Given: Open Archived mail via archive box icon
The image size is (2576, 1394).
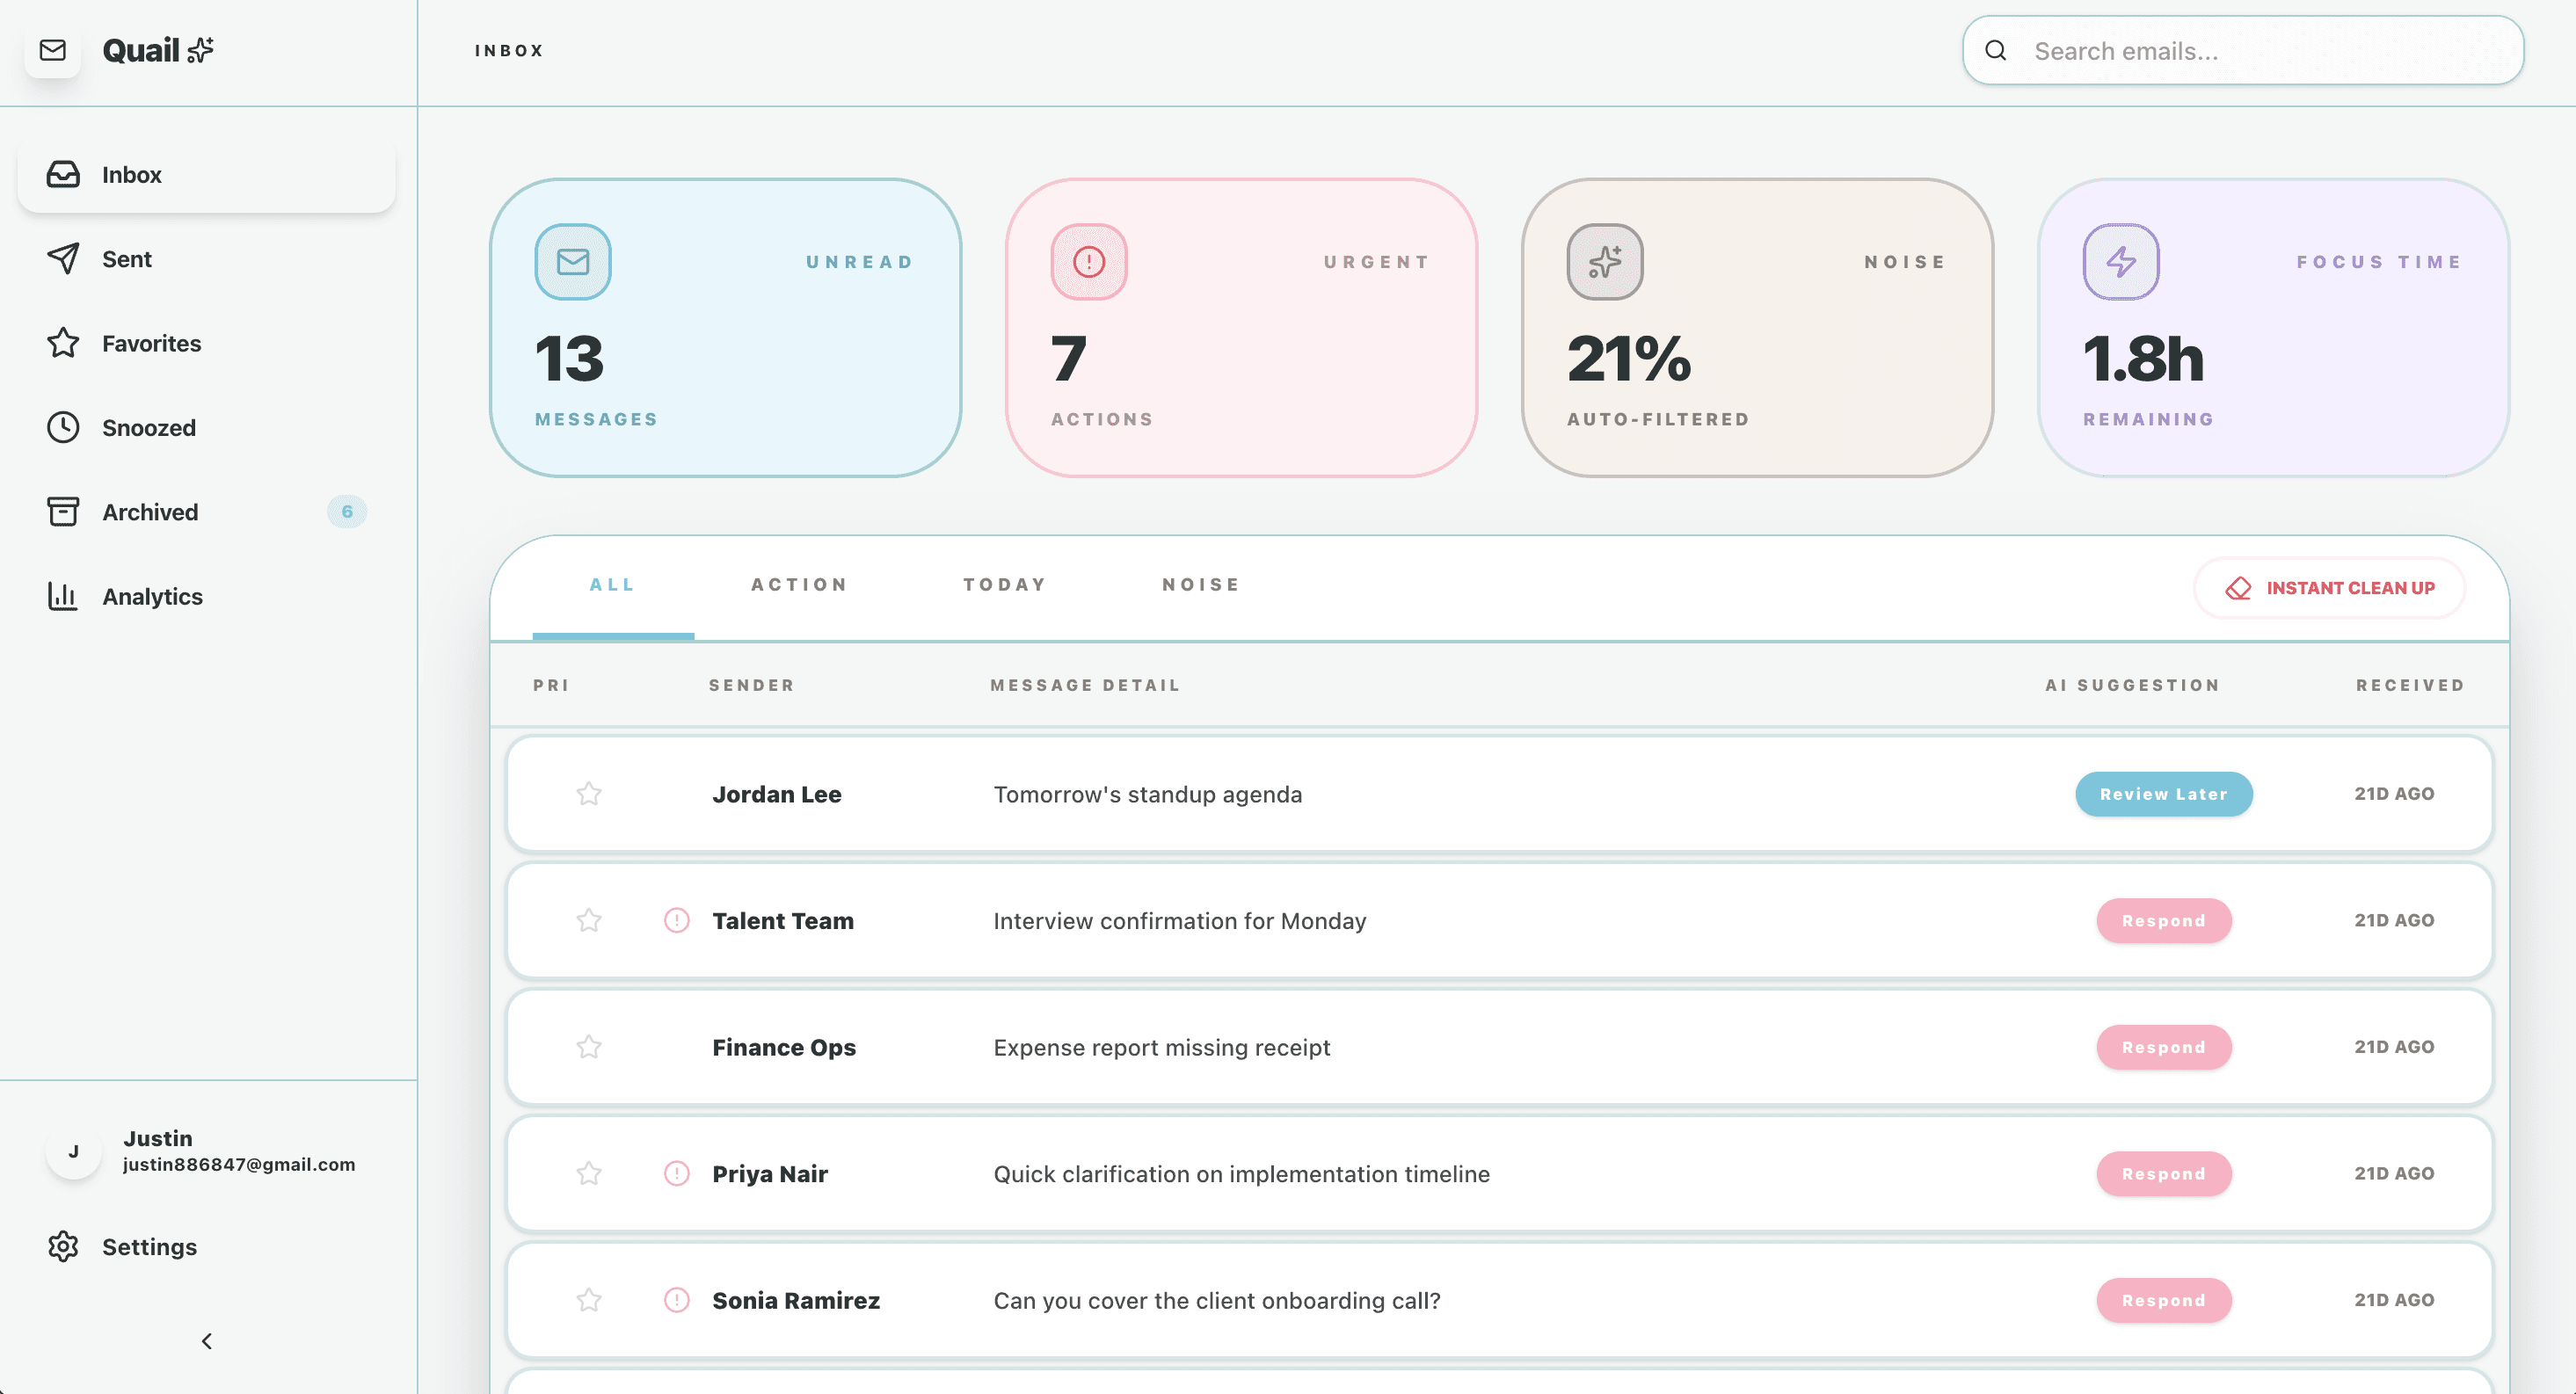Looking at the screenshot, I should coord(62,511).
